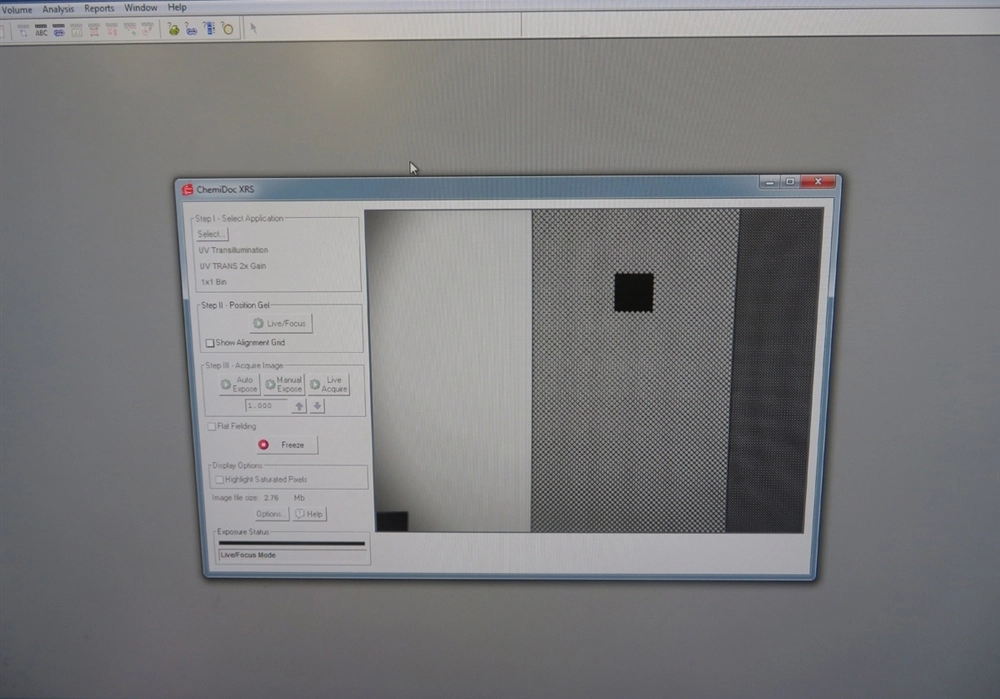
Task: Click the exposure time input field
Action: [266, 407]
